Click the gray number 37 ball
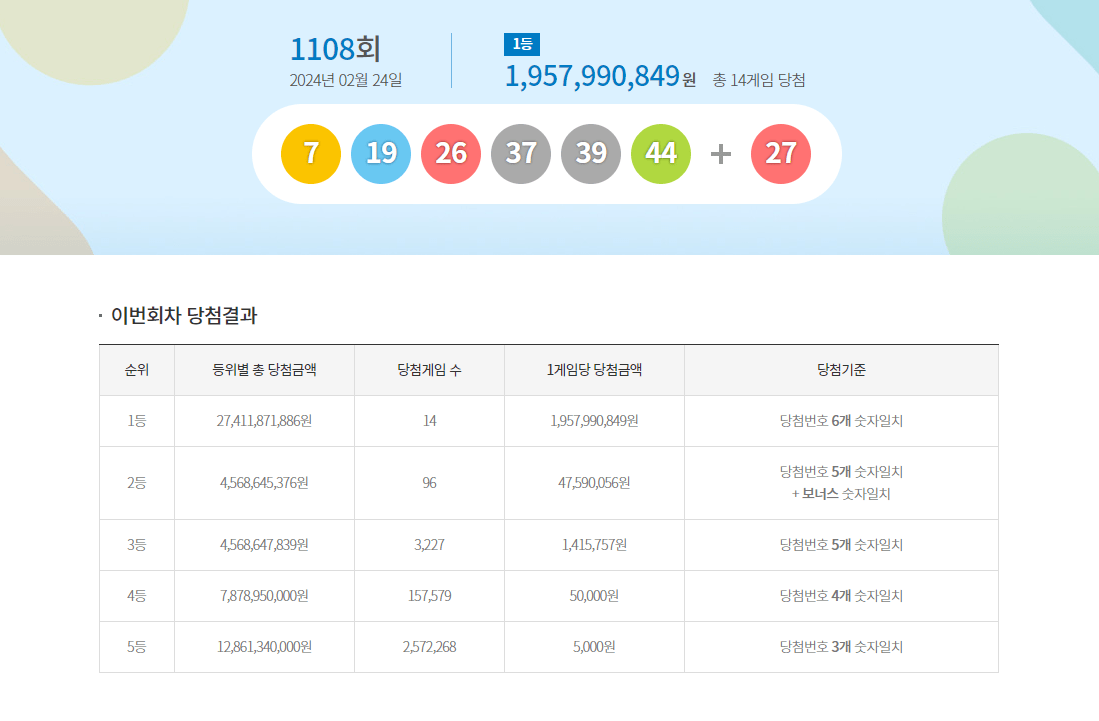 pyautogui.click(x=521, y=154)
